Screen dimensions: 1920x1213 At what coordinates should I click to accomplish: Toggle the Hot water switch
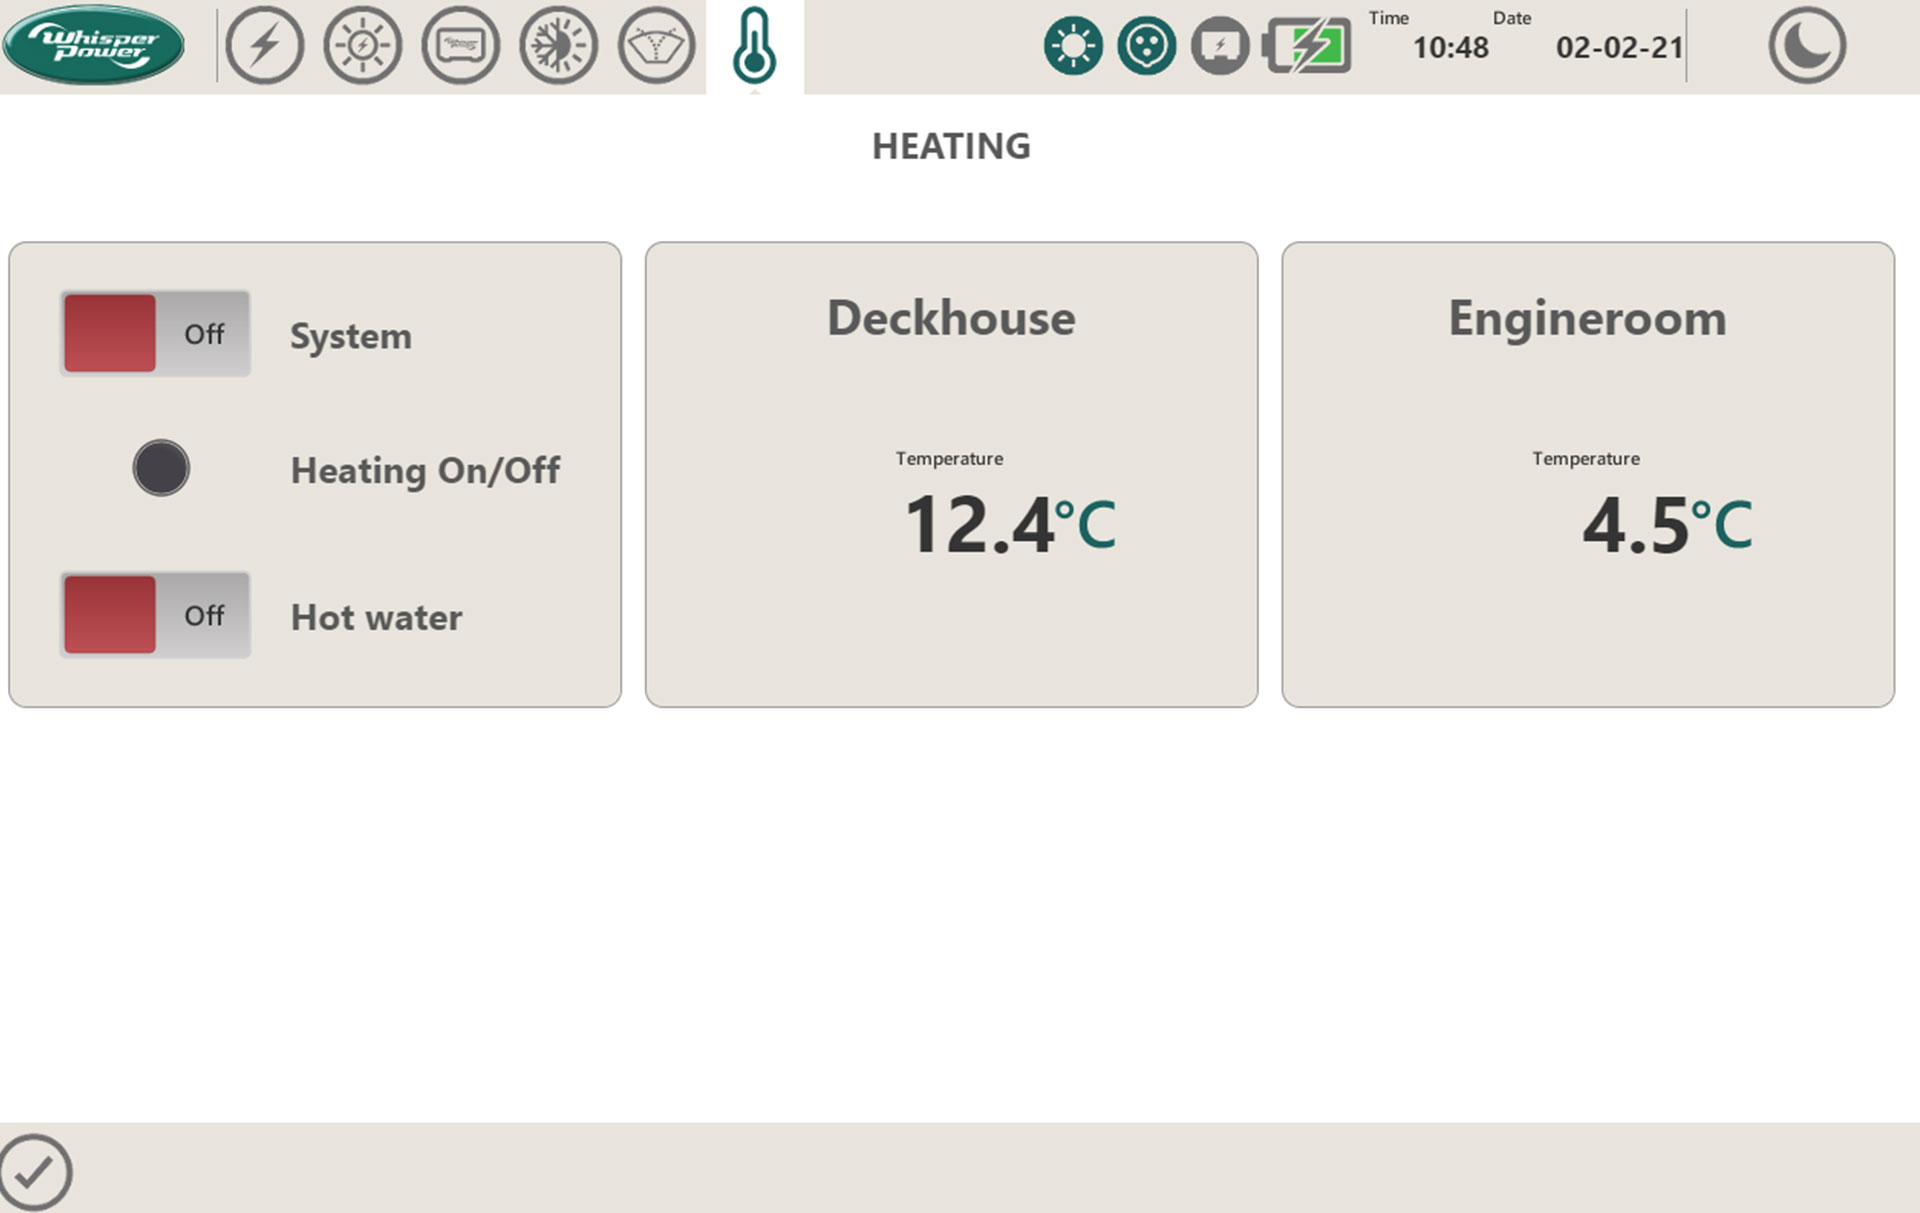155,615
